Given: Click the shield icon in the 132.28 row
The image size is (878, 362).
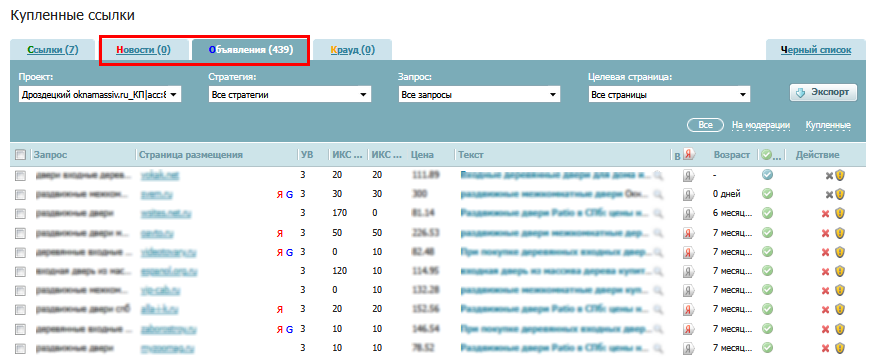Looking at the screenshot, I should (839, 290).
